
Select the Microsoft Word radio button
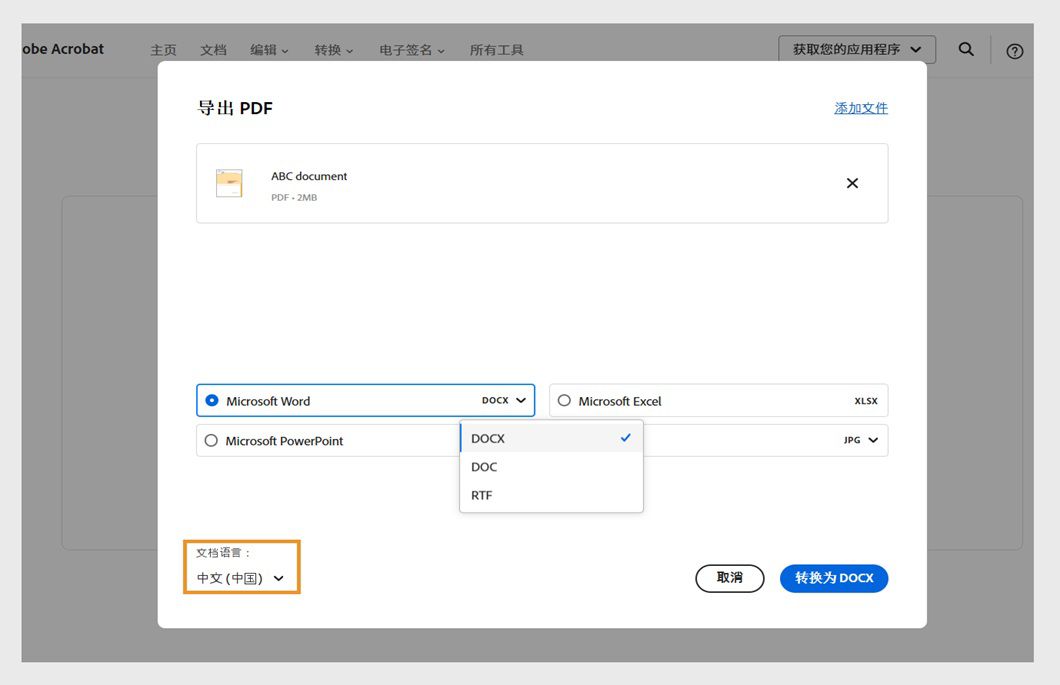pyautogui.click(x=211, y=400)
